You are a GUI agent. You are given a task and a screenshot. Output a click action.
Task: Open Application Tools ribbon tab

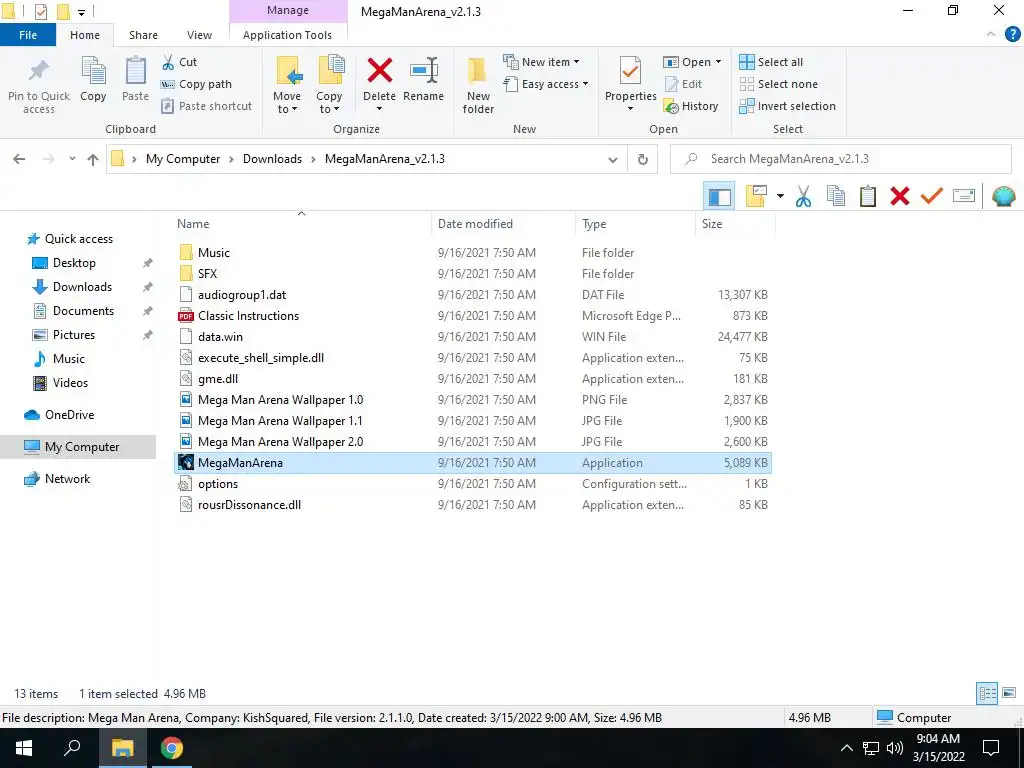point(287,35)
